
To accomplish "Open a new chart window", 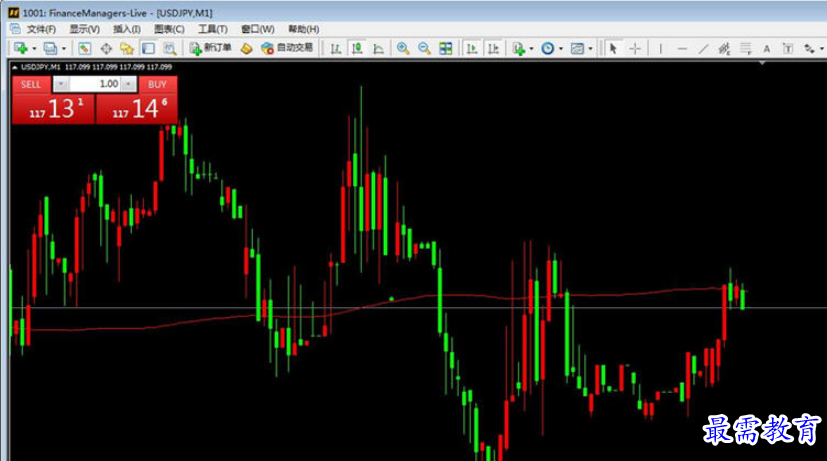I will pyautogui.click(x=21, y=49).
